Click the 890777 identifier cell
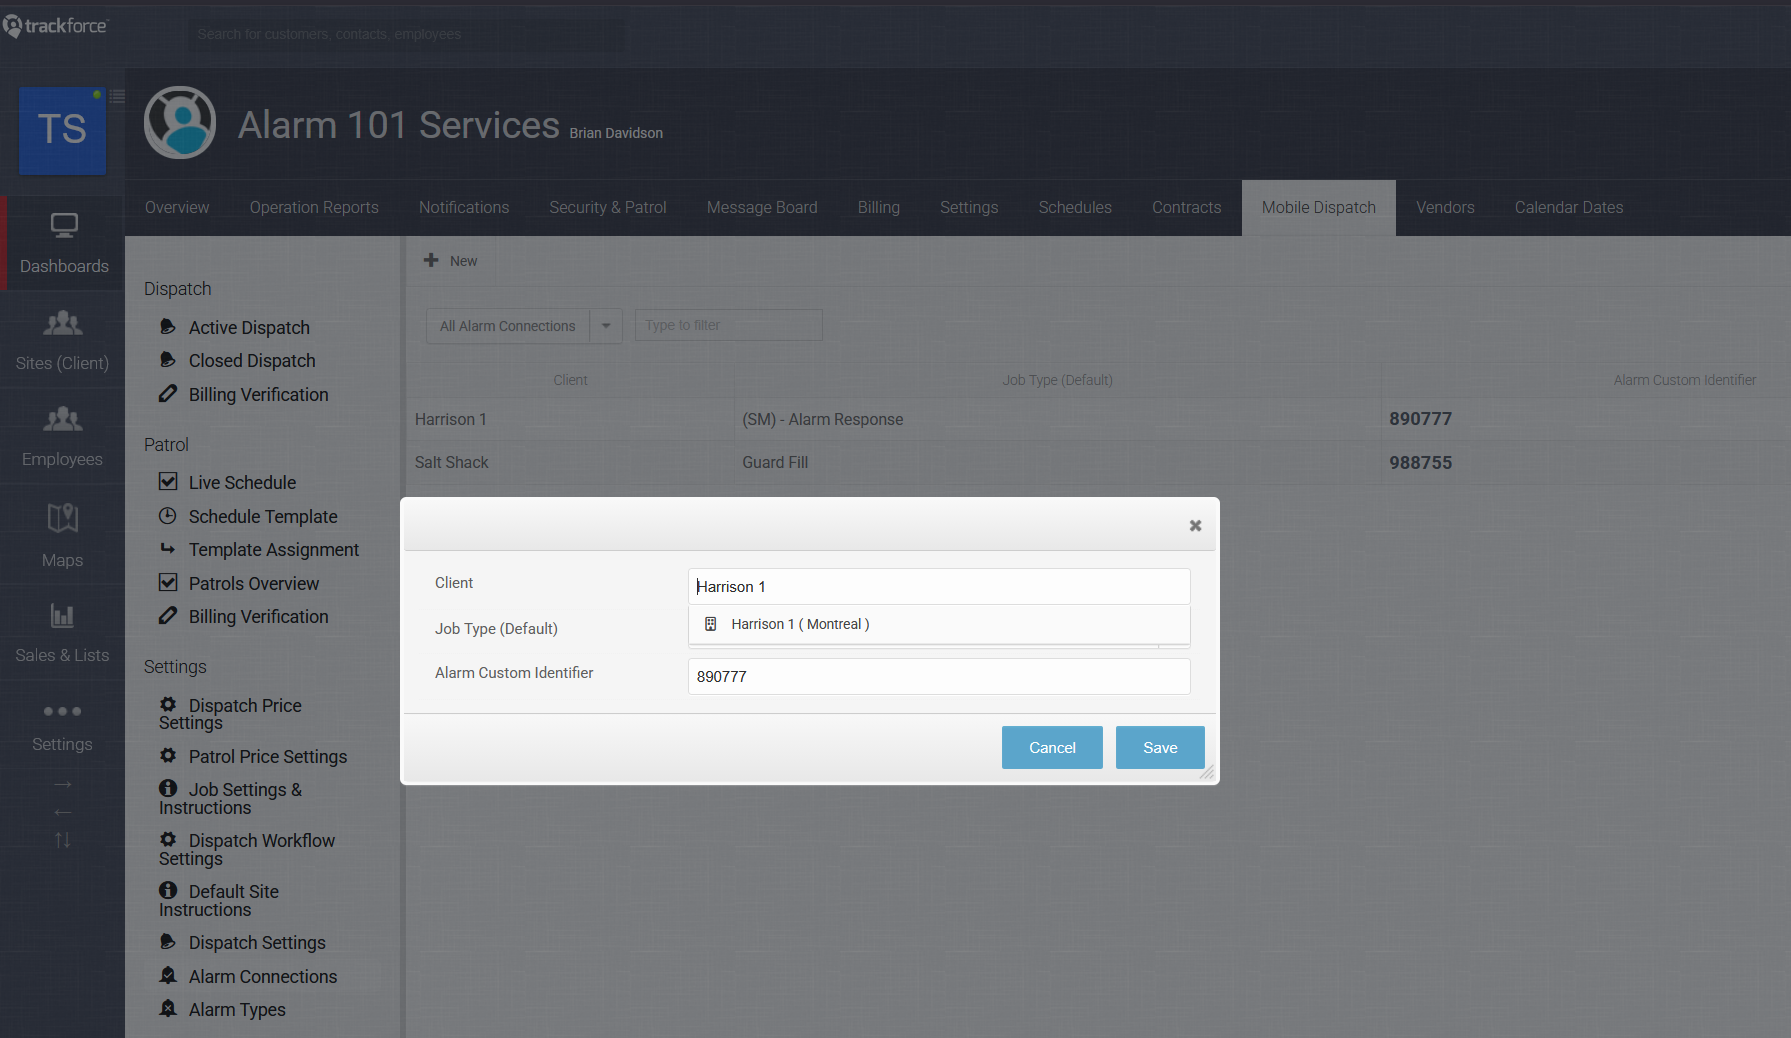This screenshot has height=1038, width=1791. pyautogui.click(x=1420, y=419)
